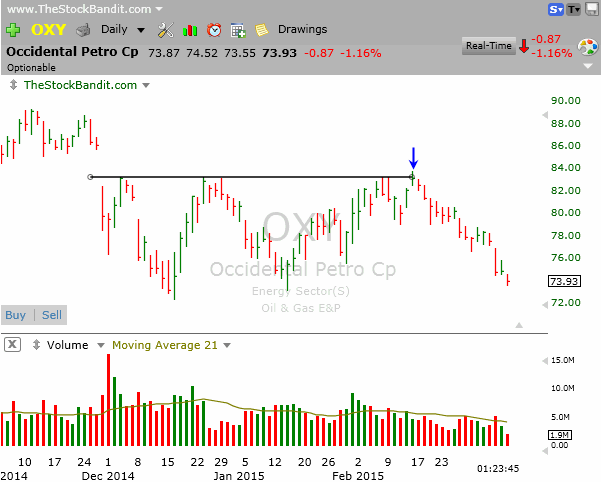The width and height of the screenshot is (601, 482).
Task: Open the yellow notes icon
Action: click(x=261, y=30)
